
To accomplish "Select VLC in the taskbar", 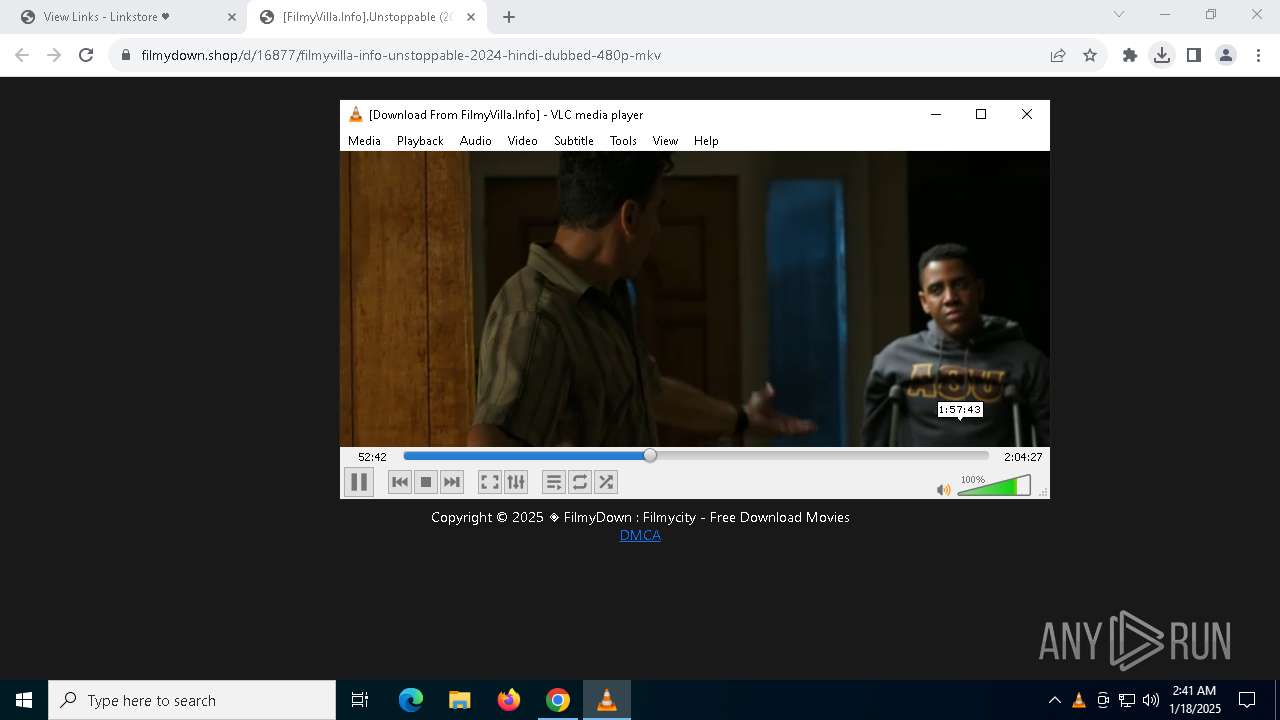I will coord(607,700).
